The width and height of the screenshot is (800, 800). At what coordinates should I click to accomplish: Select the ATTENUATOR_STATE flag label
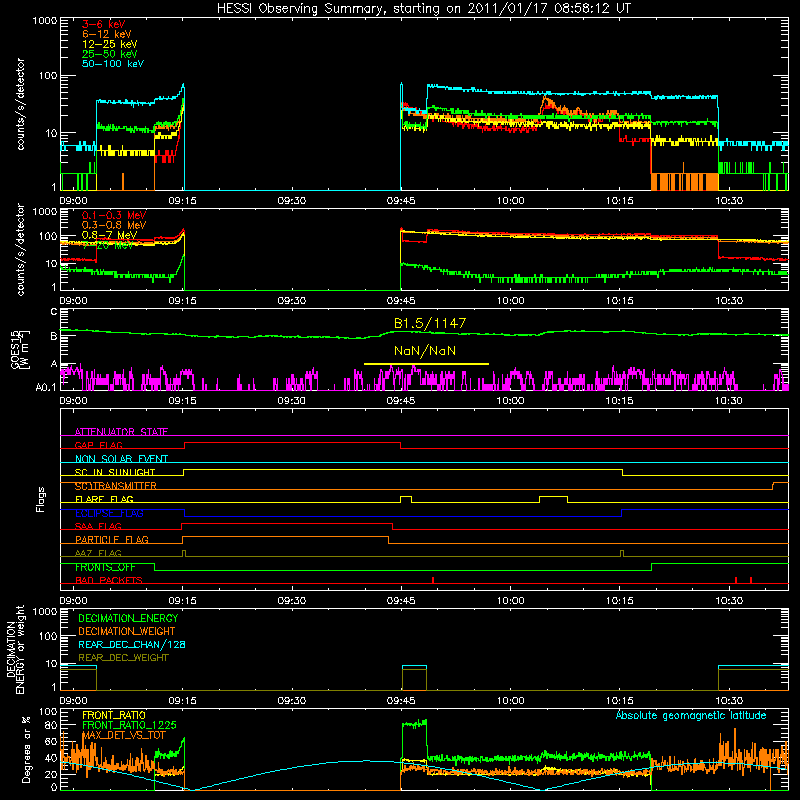click(x=121, y=432)
